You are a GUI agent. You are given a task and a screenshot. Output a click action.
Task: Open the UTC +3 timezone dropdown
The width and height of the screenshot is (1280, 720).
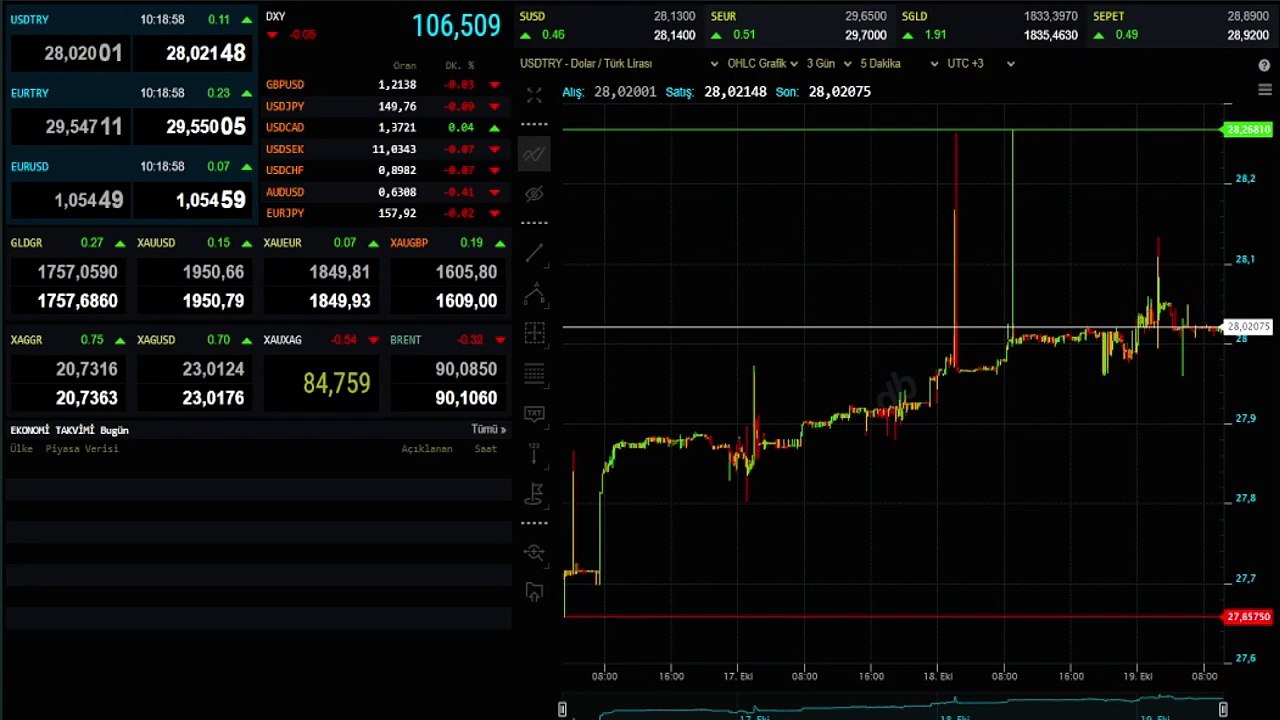(981, 63)
